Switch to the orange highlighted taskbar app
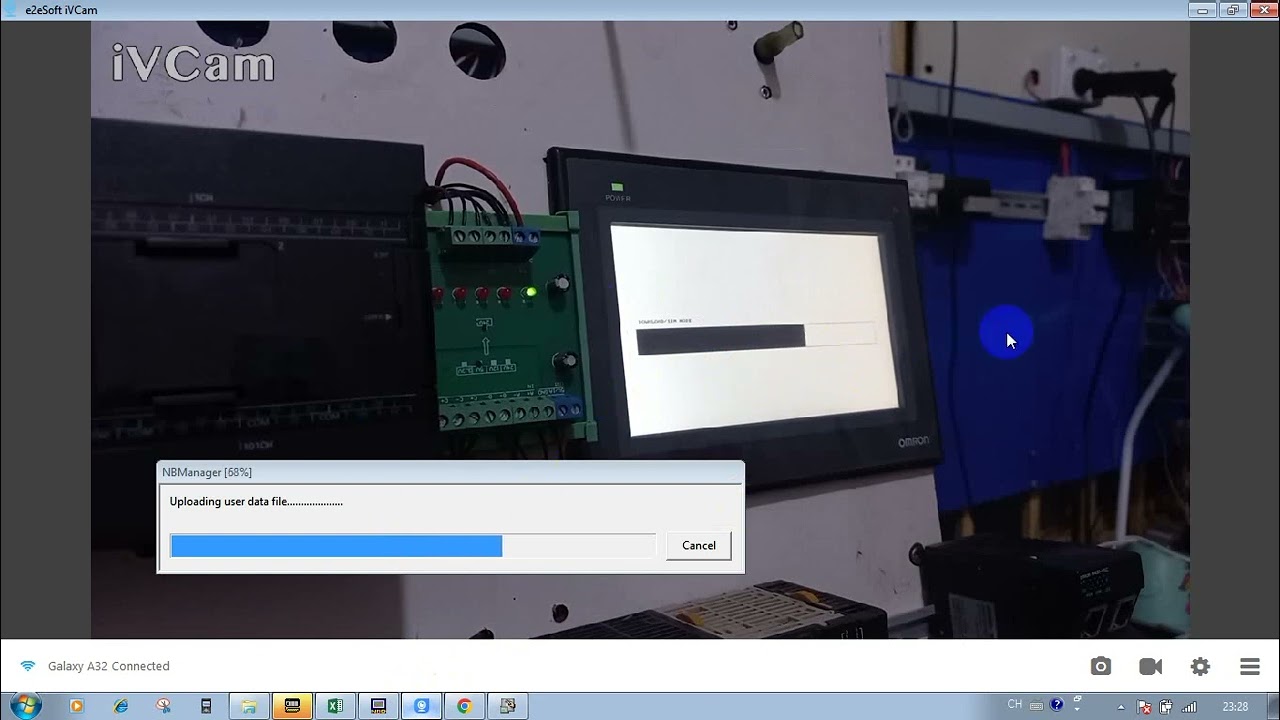The image size is (1280, 720). pos(292,706)
